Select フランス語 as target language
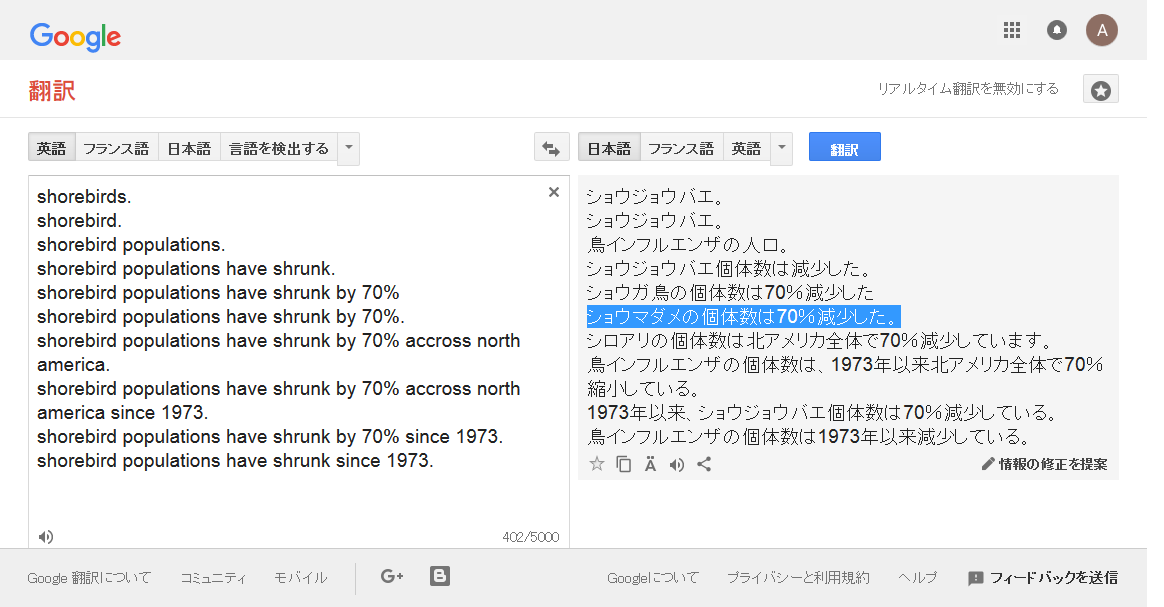Screen dimensions: 1164x607 pos(681,148)
